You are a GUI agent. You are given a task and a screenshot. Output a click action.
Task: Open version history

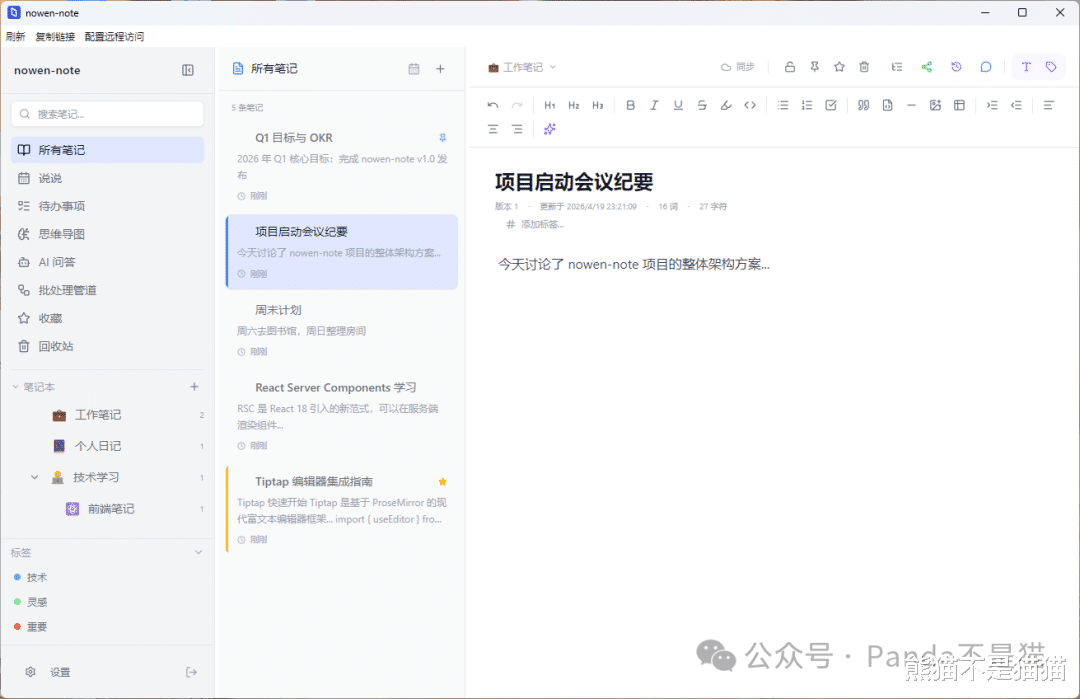point(956,67)
